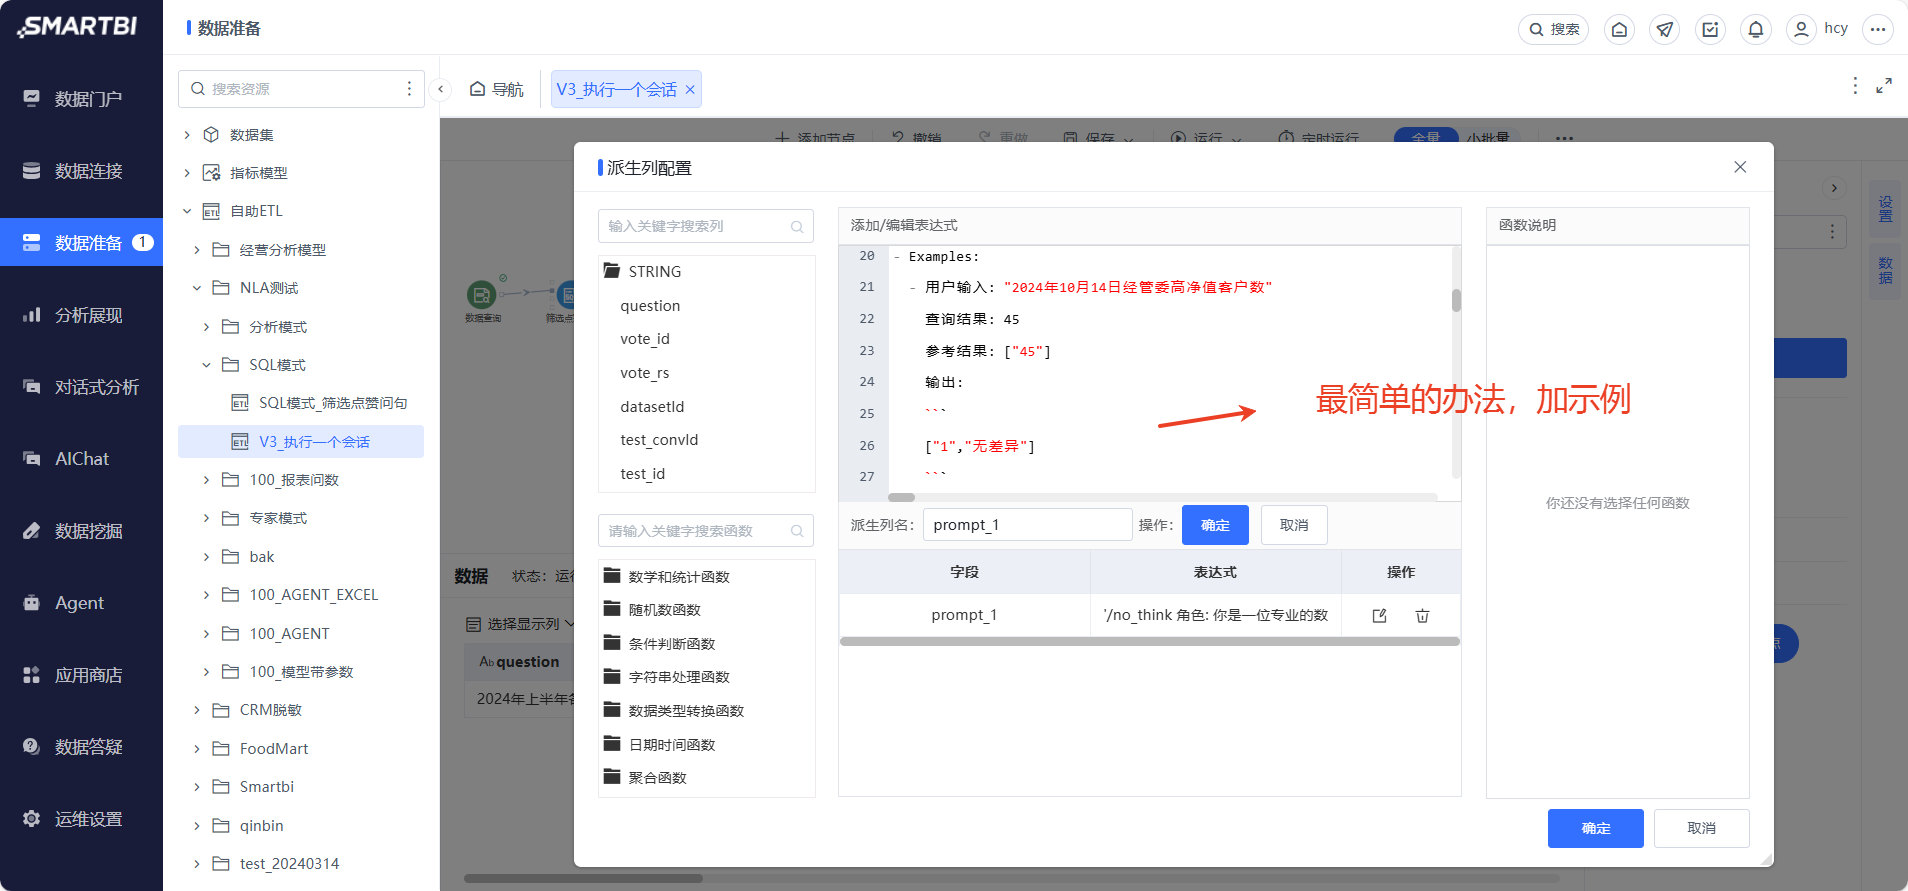Select the 数据准备 sidebar item

[x=81, y=242]
